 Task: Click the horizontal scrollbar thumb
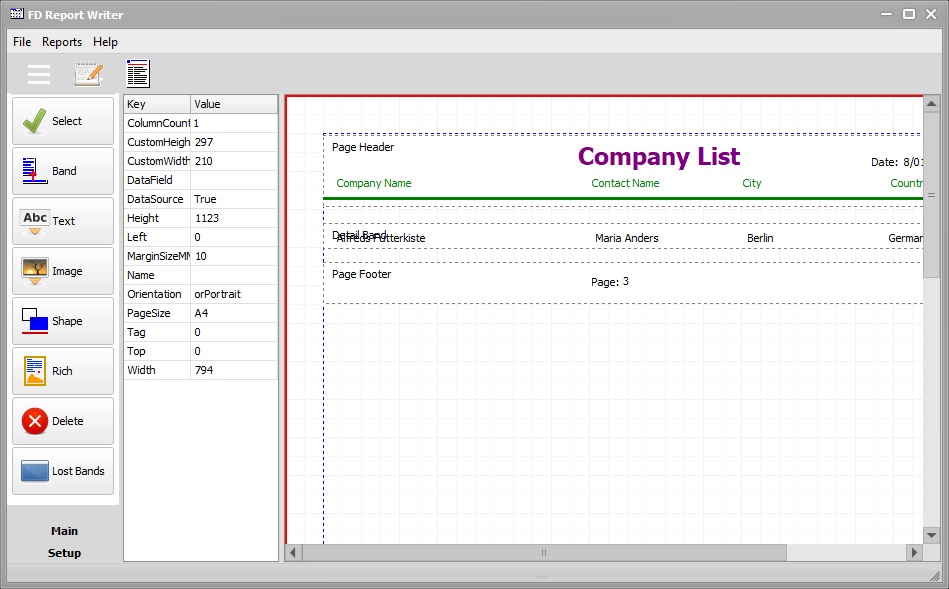[544, 552]
